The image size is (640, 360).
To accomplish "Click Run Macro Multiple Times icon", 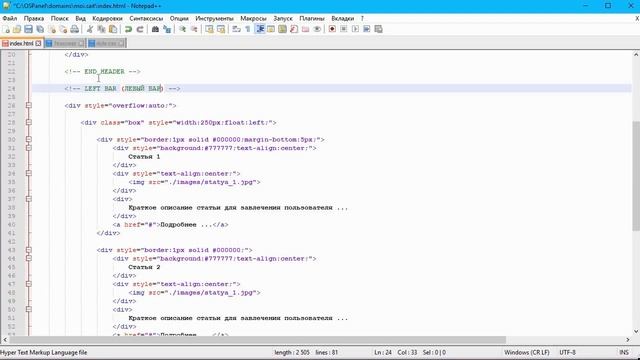I will (x=367, y=29).
